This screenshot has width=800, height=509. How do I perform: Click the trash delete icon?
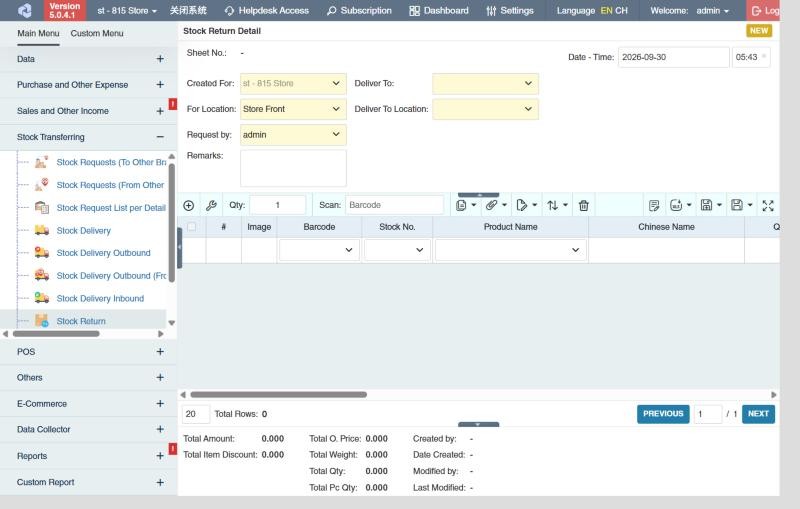584,206
